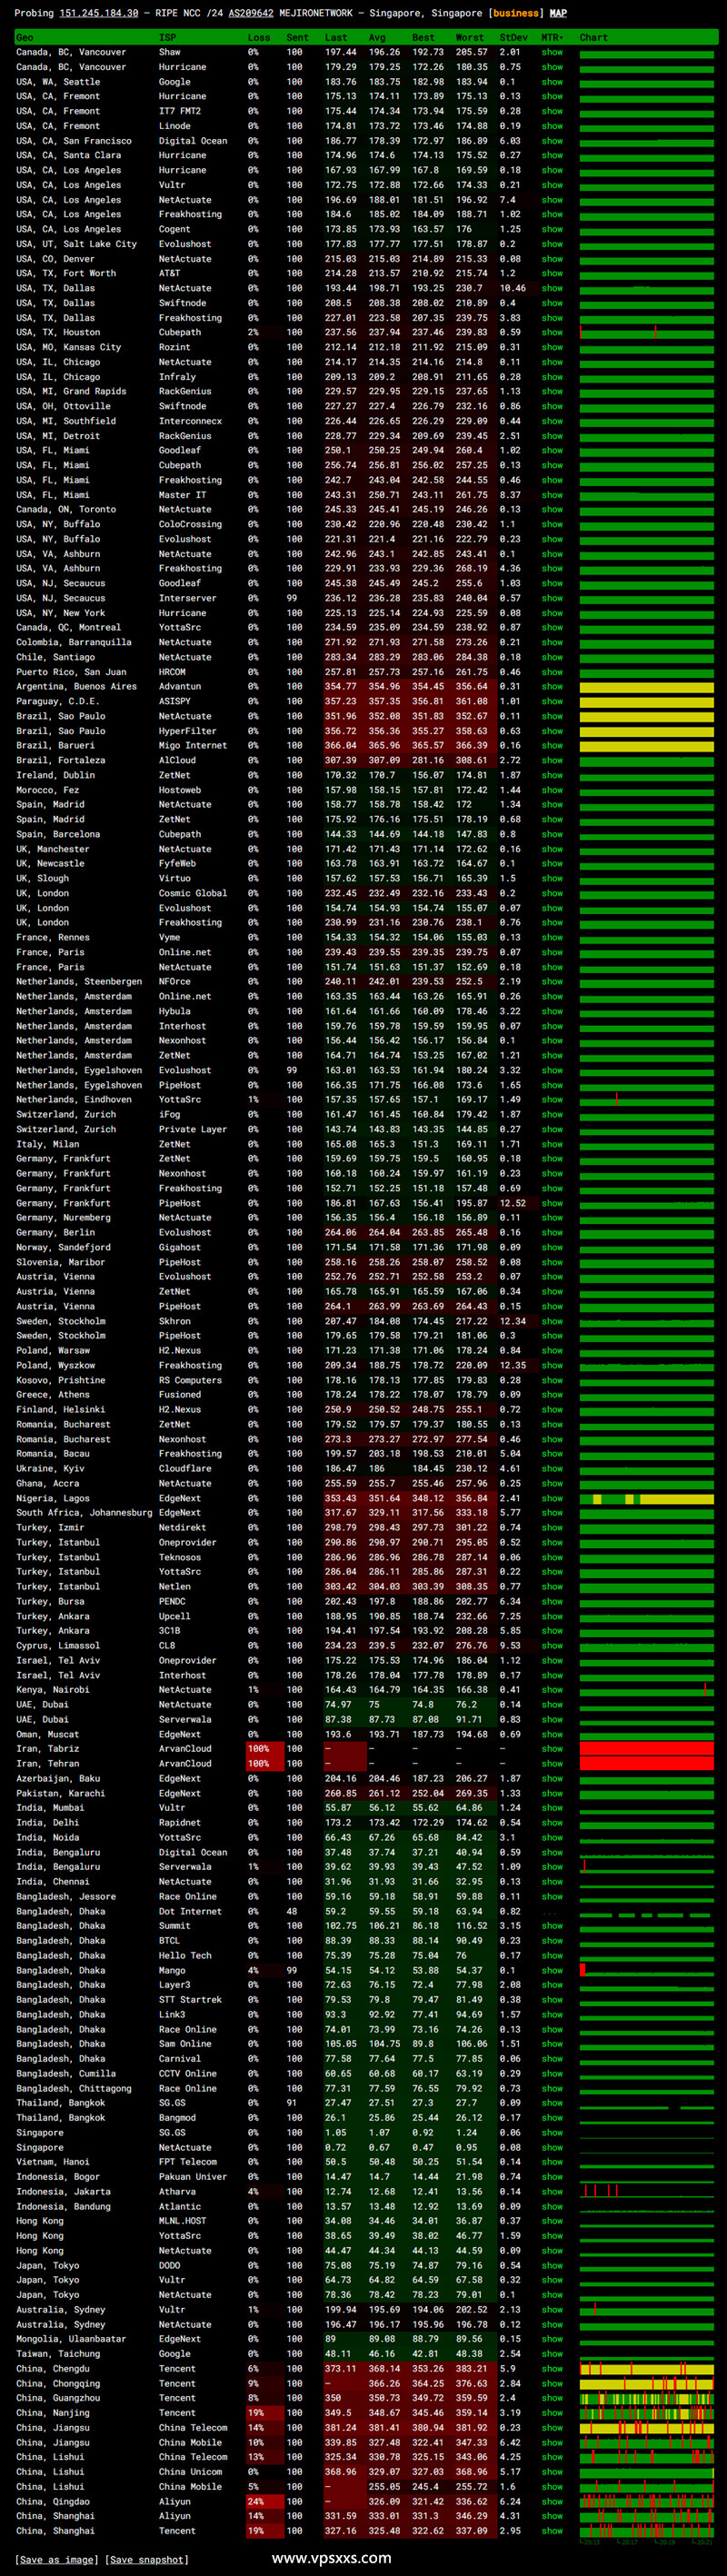Show MTR for Fort Worth AT&T row
Screen dimensions: 727x2576
point(552,273)
